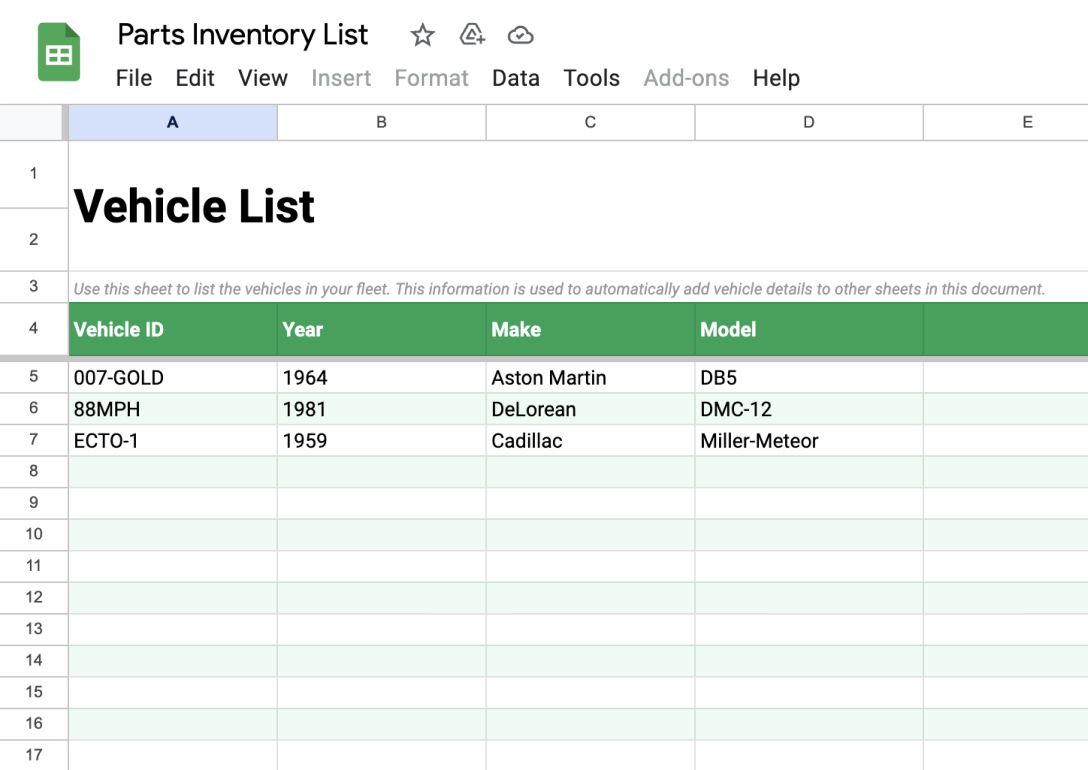Star the Parts Inventory List document

click(422, 35)
